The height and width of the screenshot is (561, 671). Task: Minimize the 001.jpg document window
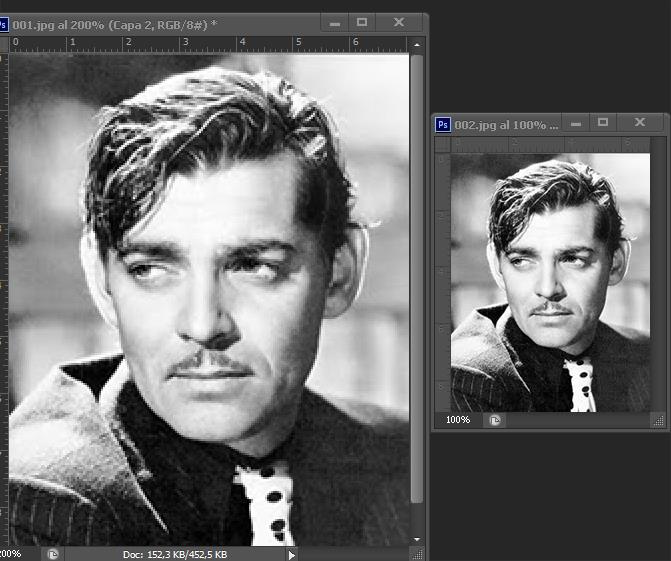(335, 23)
